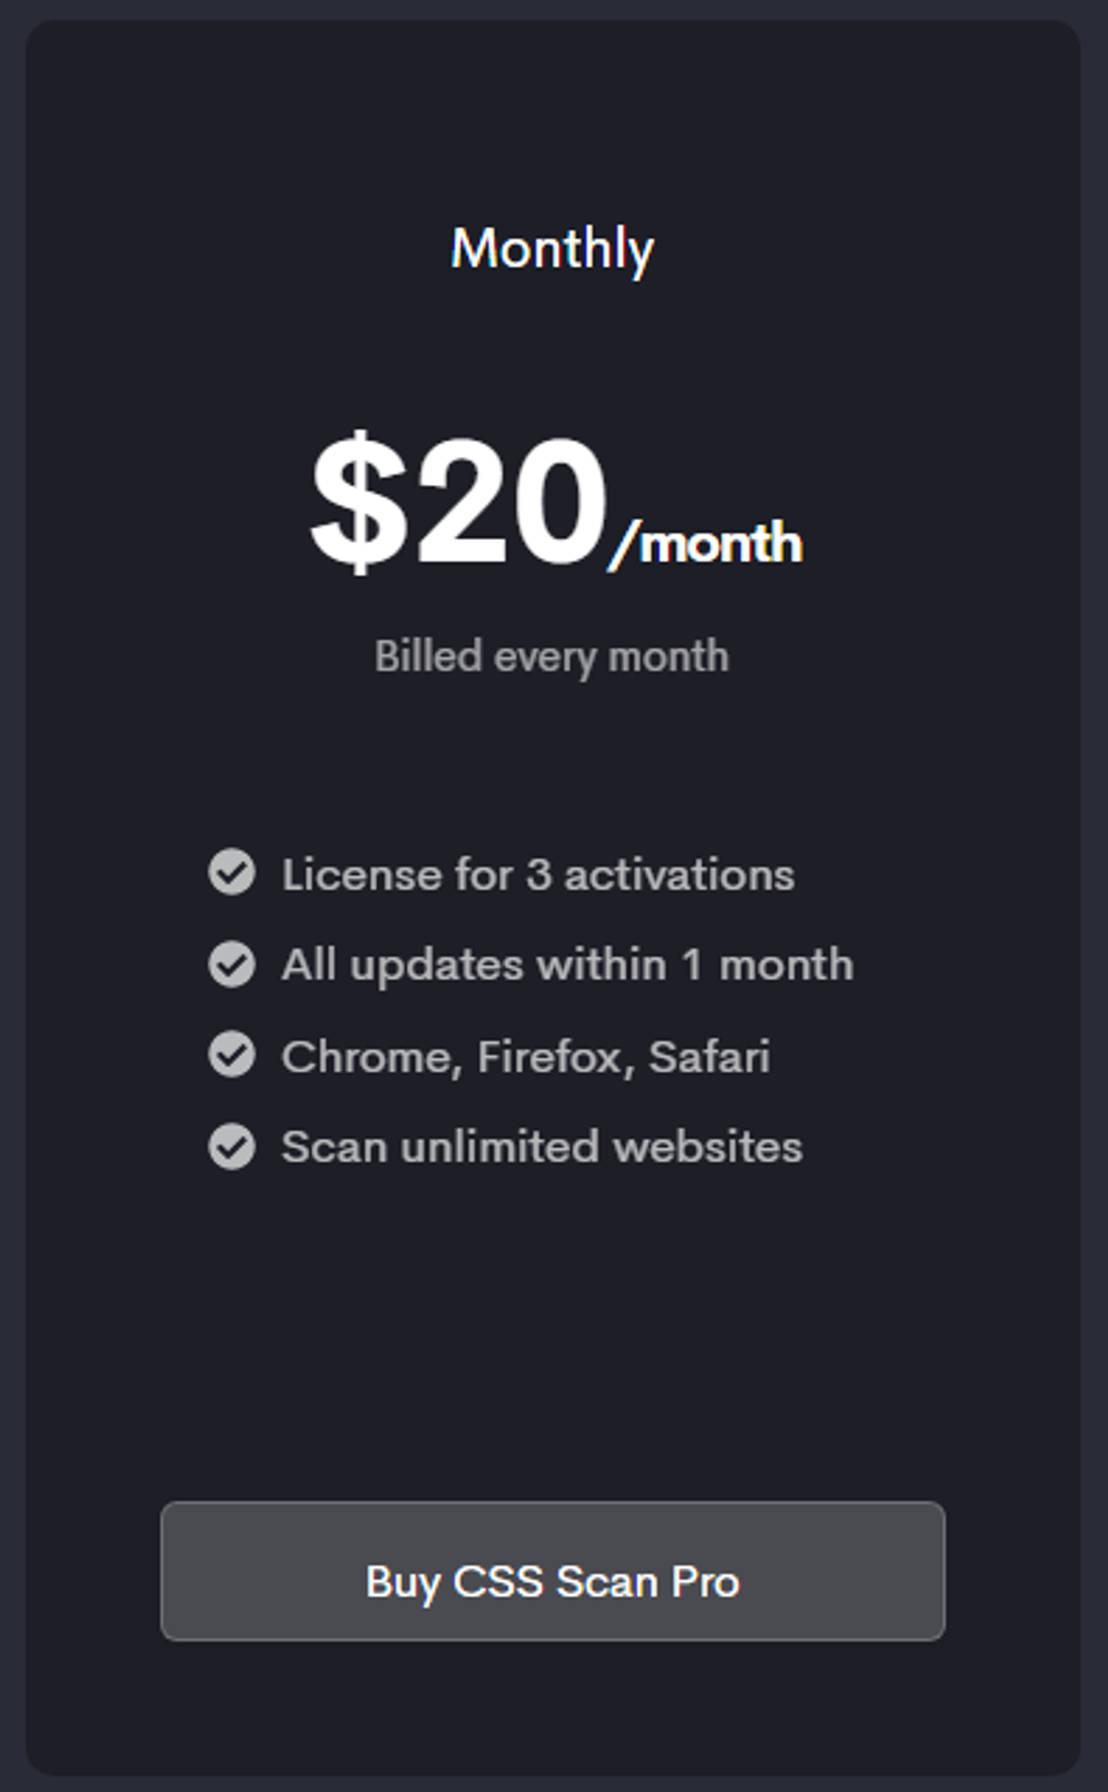Click the word License in the feature list
The image size is (1108, 1792).
[x=362, y=875]
